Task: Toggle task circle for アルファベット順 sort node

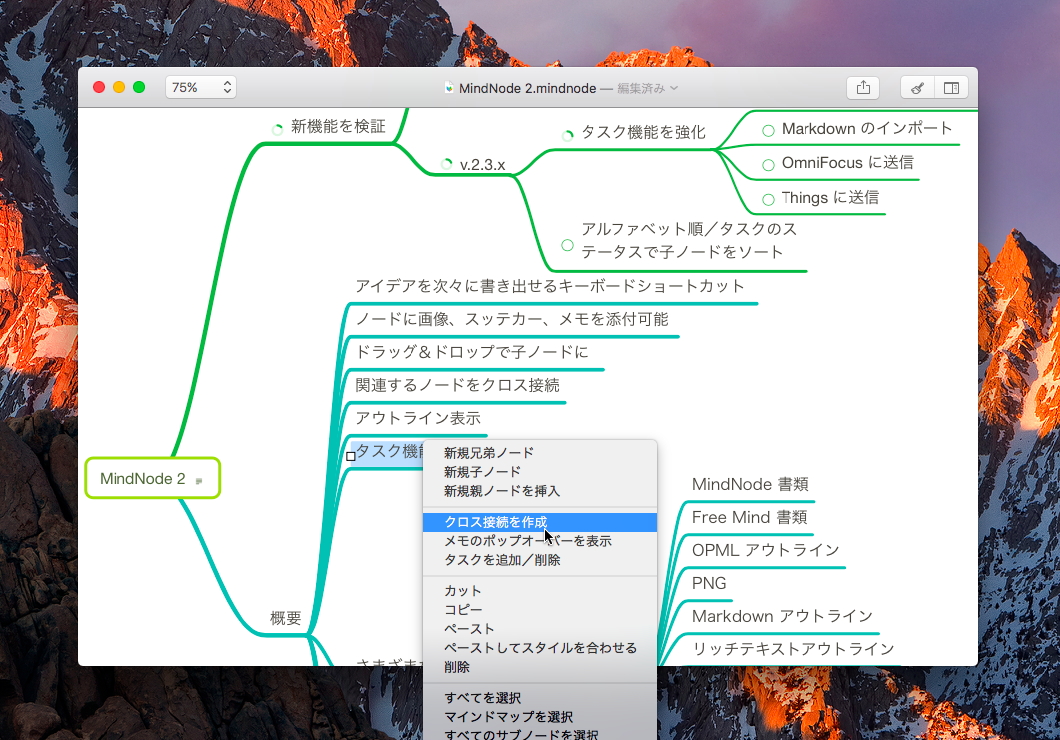Action: click(567, 245)
